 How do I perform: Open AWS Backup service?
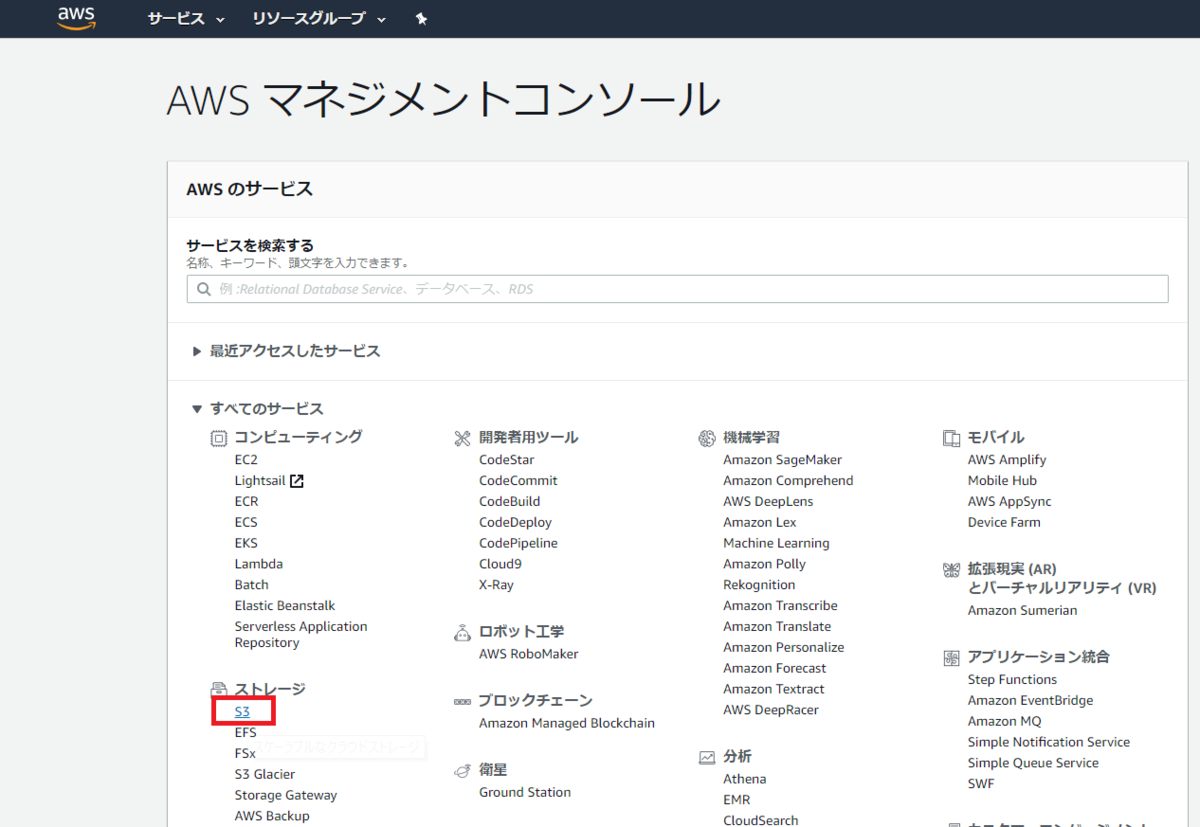272,817
